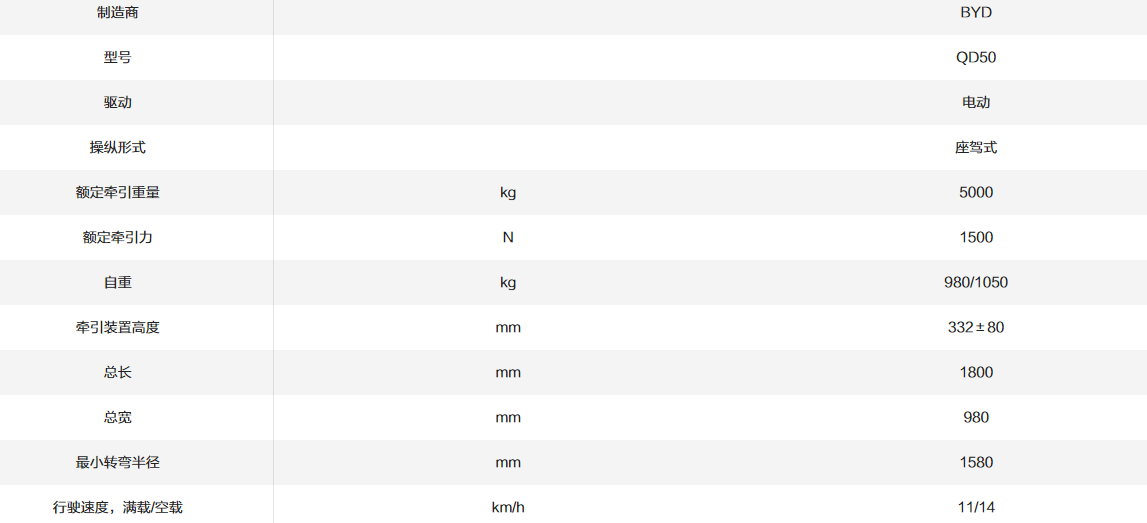
Task: Select the 980/1050 weight value
Action: pyautogui.click(x=975, y=282)
